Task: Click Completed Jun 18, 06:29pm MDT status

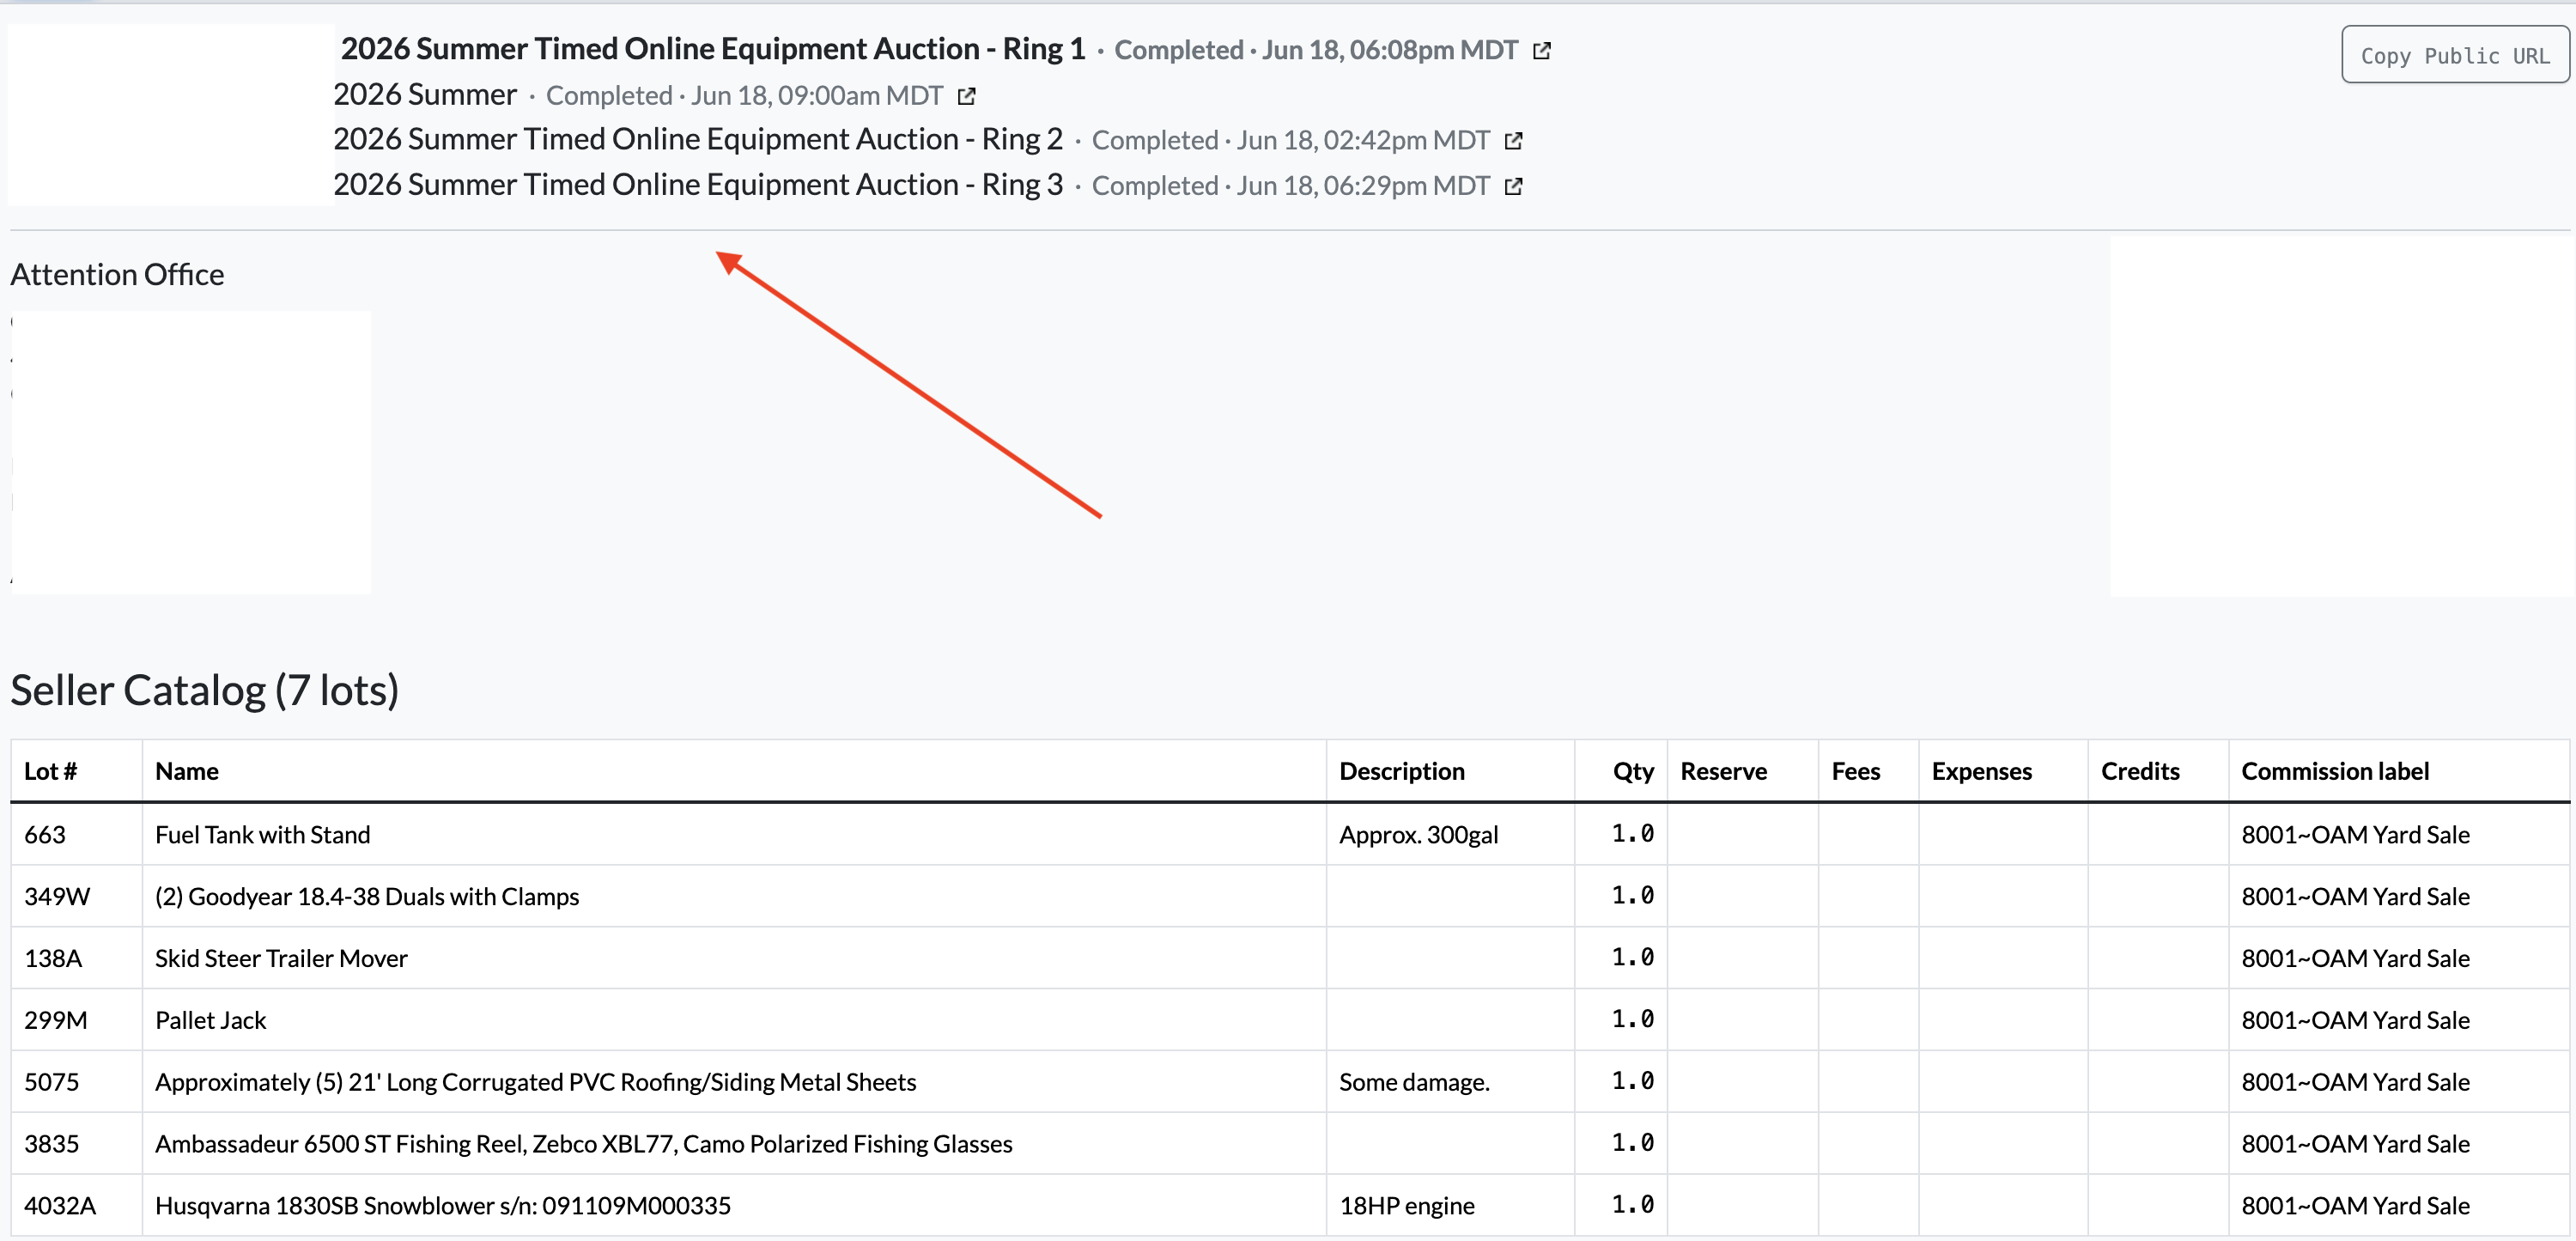Action: (x=1290, y=186)
